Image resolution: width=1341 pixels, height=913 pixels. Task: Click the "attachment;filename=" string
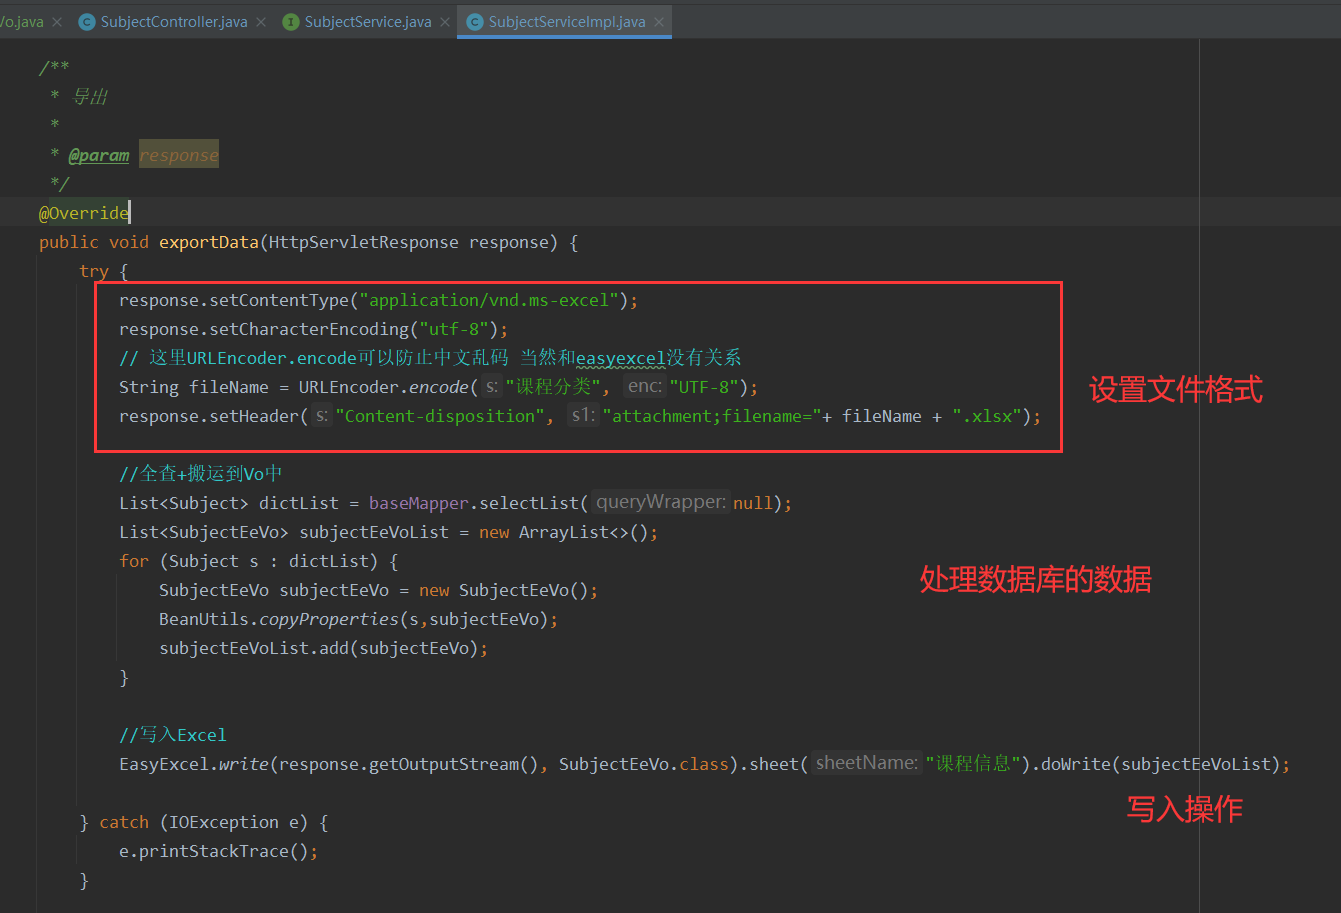[712, 416]
